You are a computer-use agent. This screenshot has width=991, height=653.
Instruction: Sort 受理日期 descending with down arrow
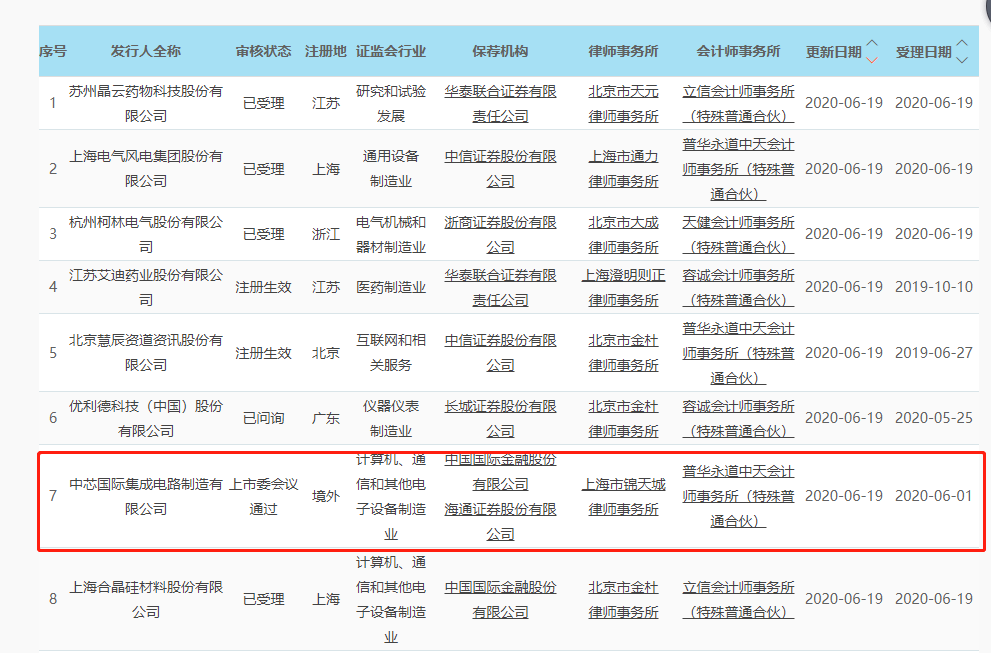click(x=962, y=59)
